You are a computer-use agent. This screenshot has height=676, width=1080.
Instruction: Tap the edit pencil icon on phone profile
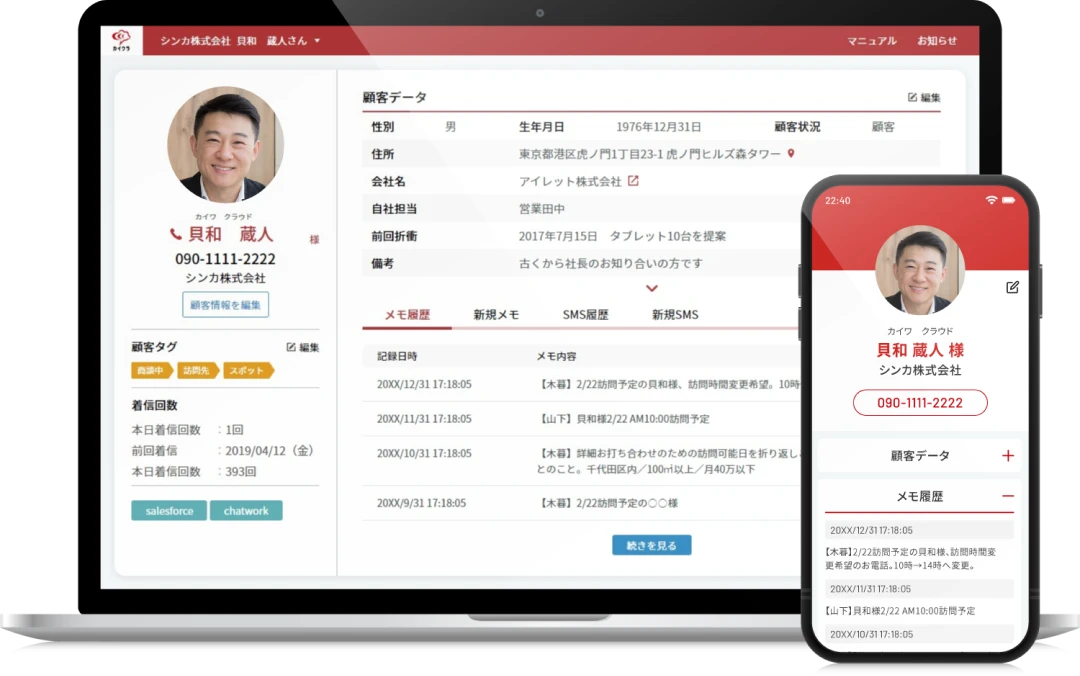1012,287
